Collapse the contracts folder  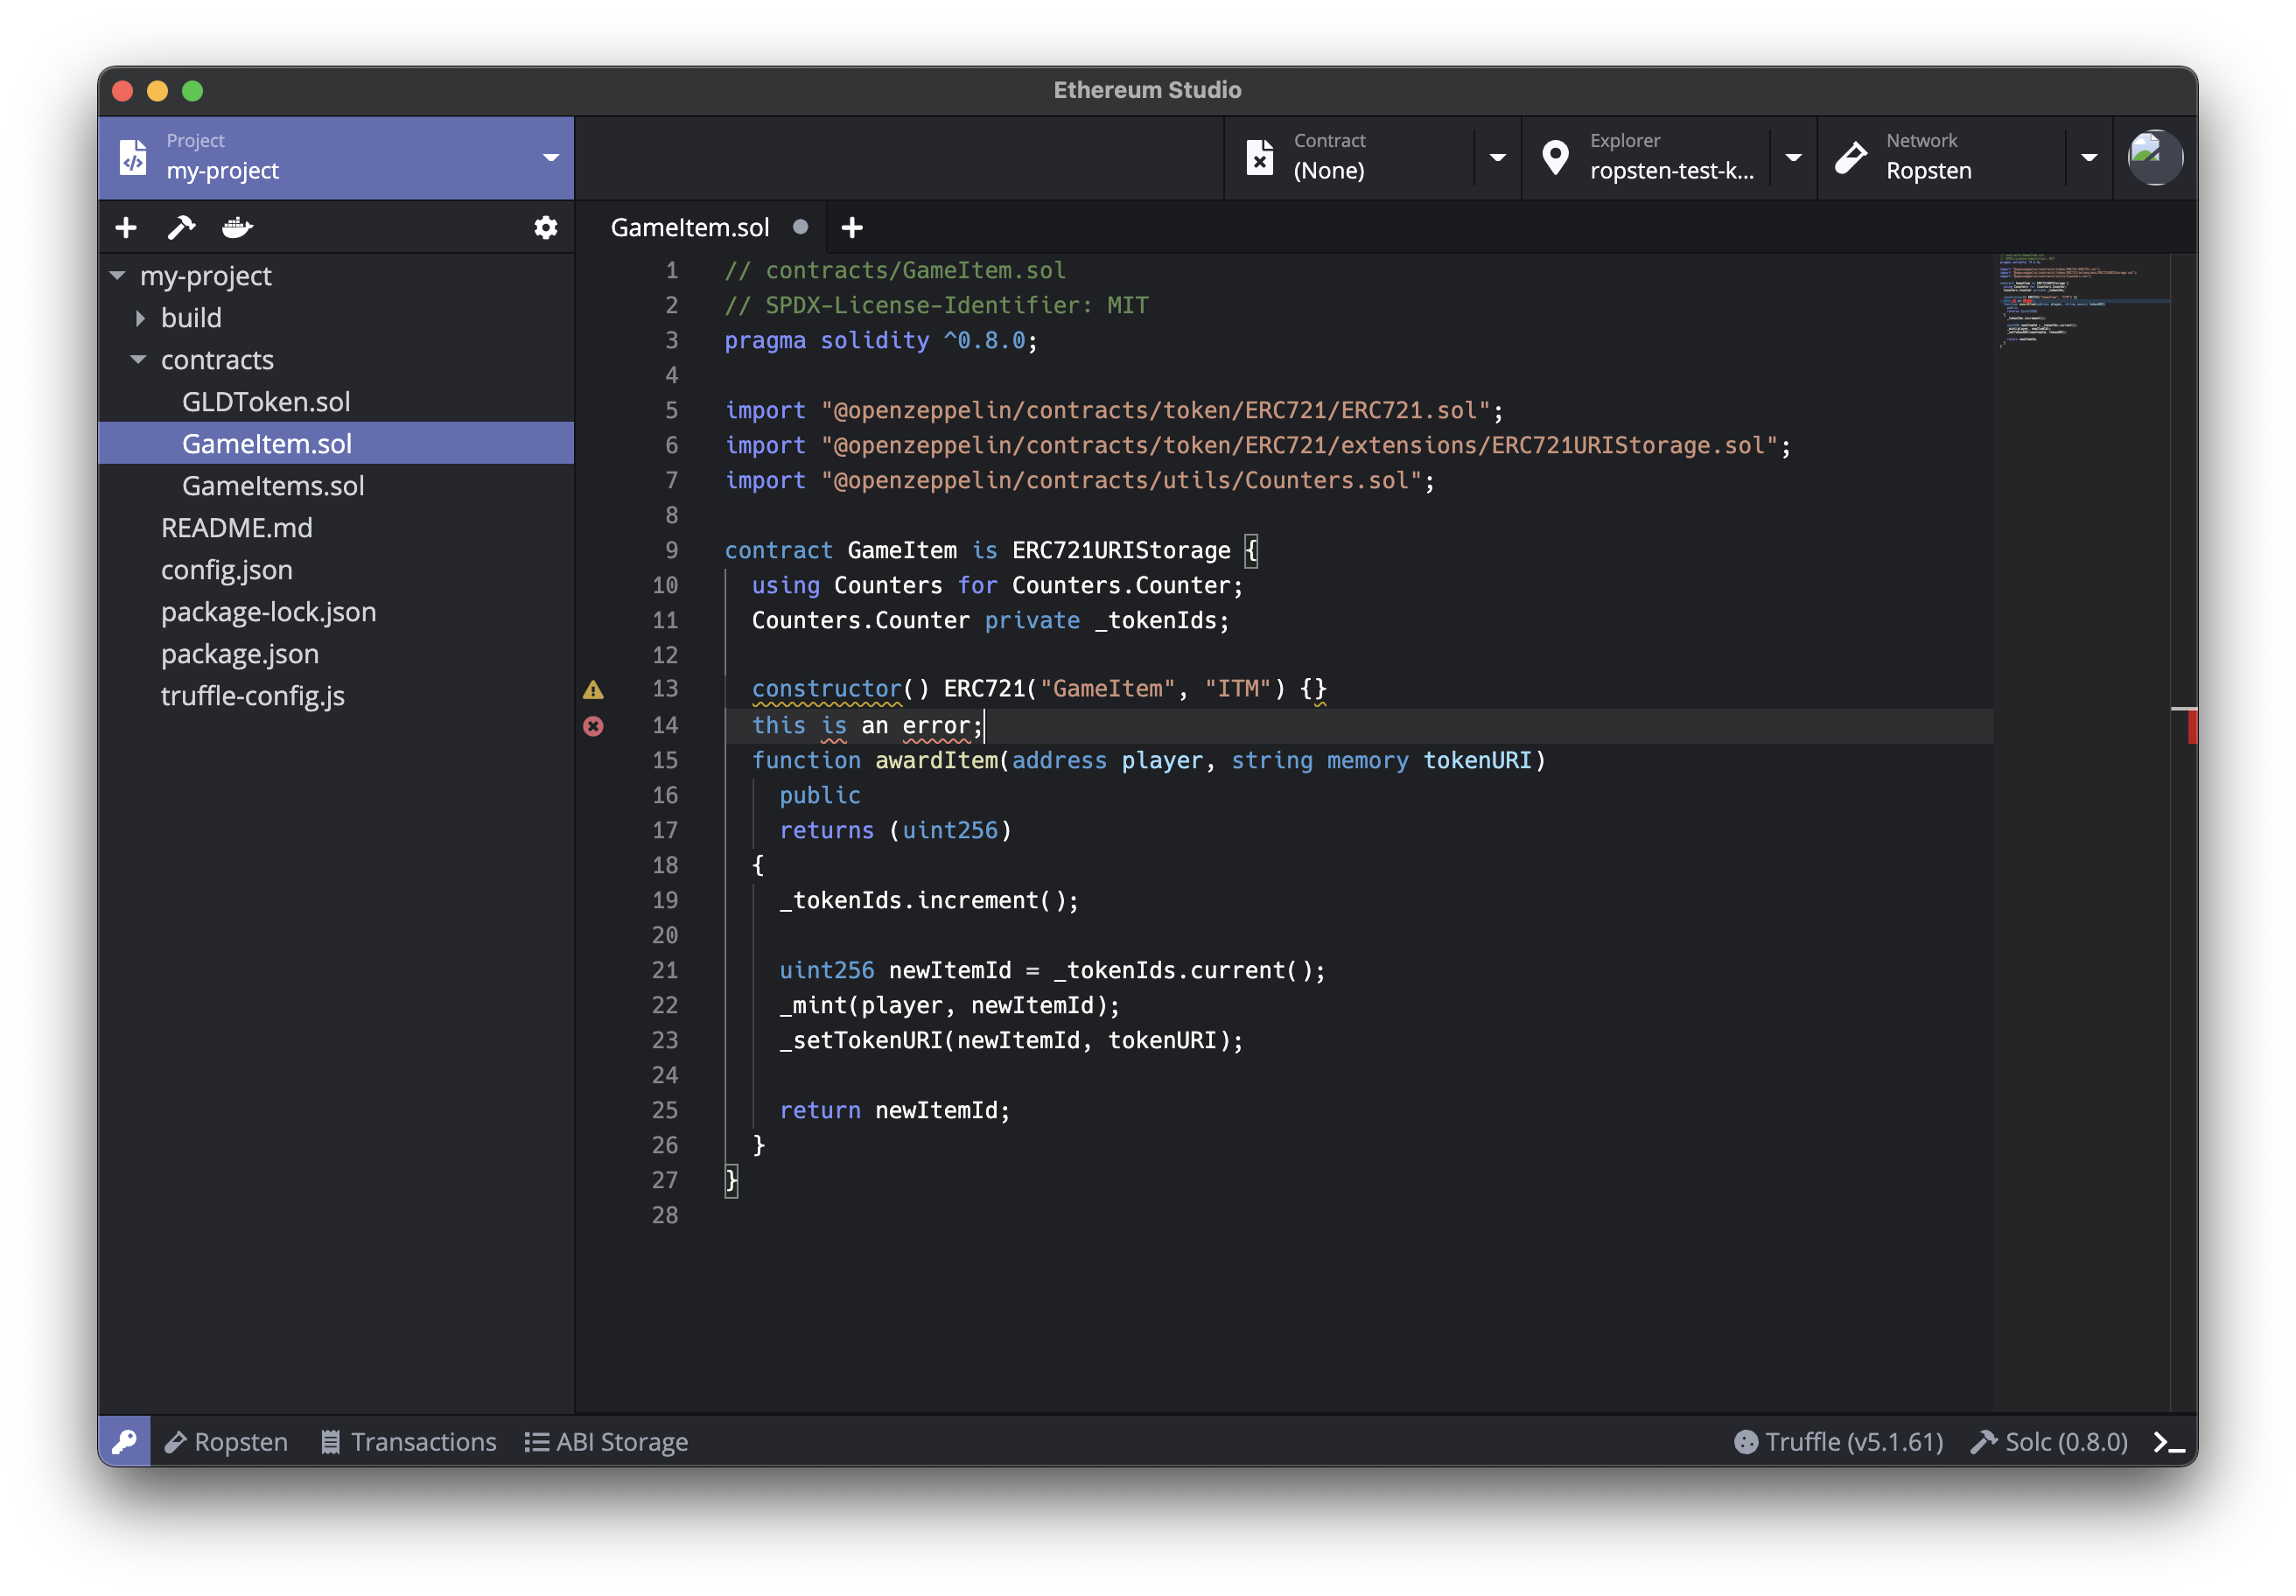tap(139, 360)
